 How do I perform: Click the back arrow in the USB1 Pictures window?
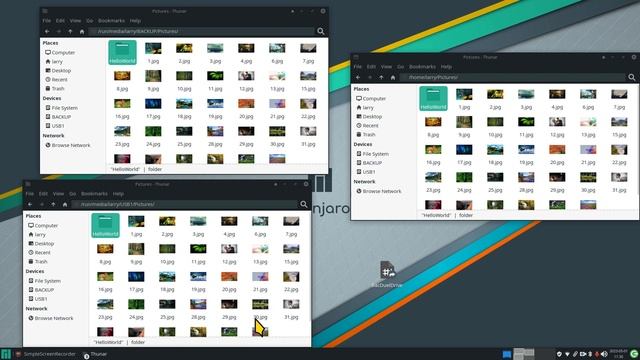[x=30, y=204]
